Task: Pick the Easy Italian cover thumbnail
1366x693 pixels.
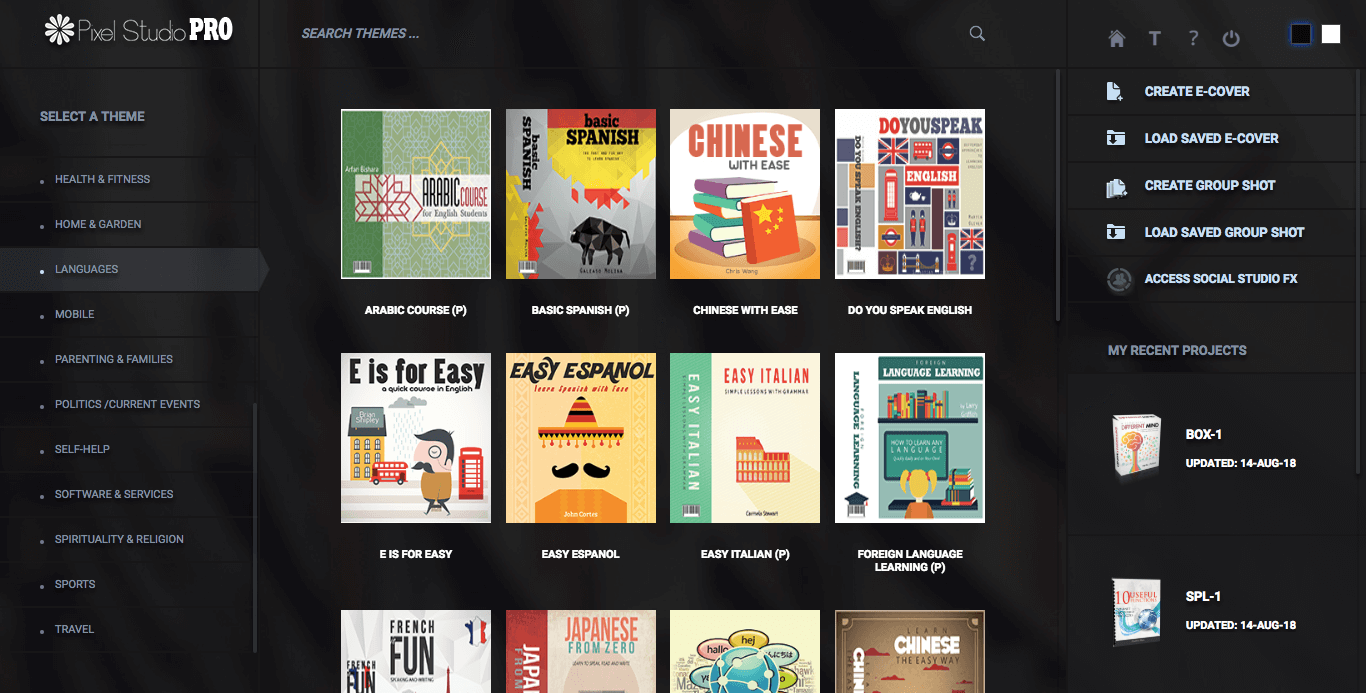Action: click(x=745, y=438)
